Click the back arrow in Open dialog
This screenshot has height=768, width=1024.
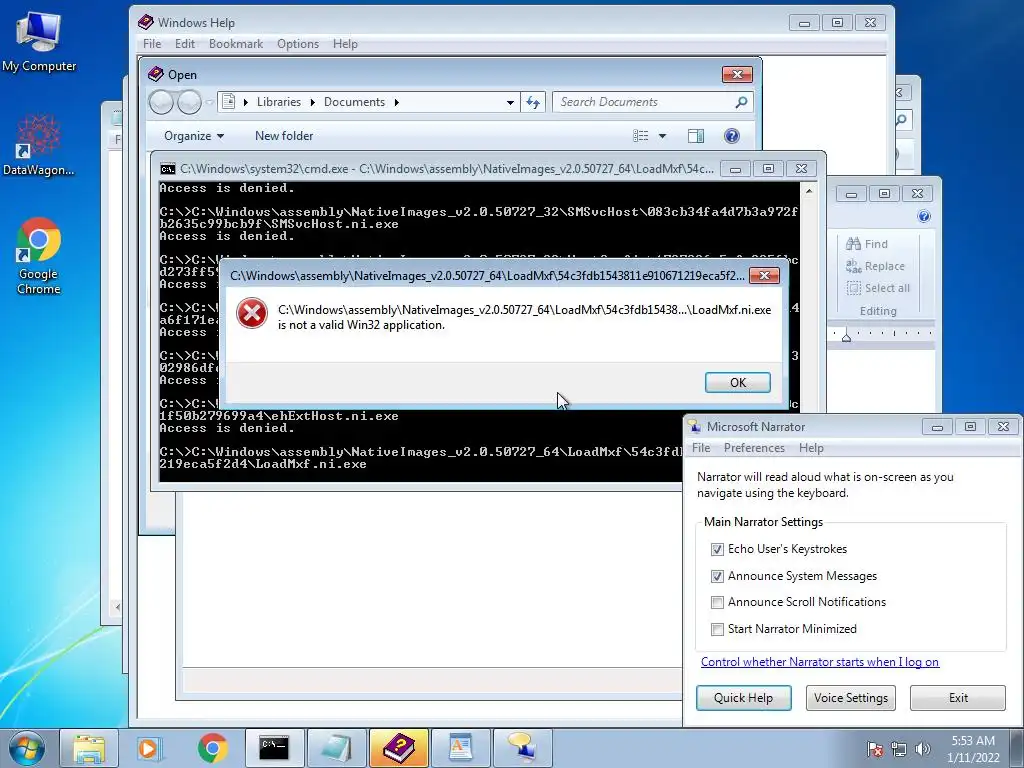click(x=161, y=102)
